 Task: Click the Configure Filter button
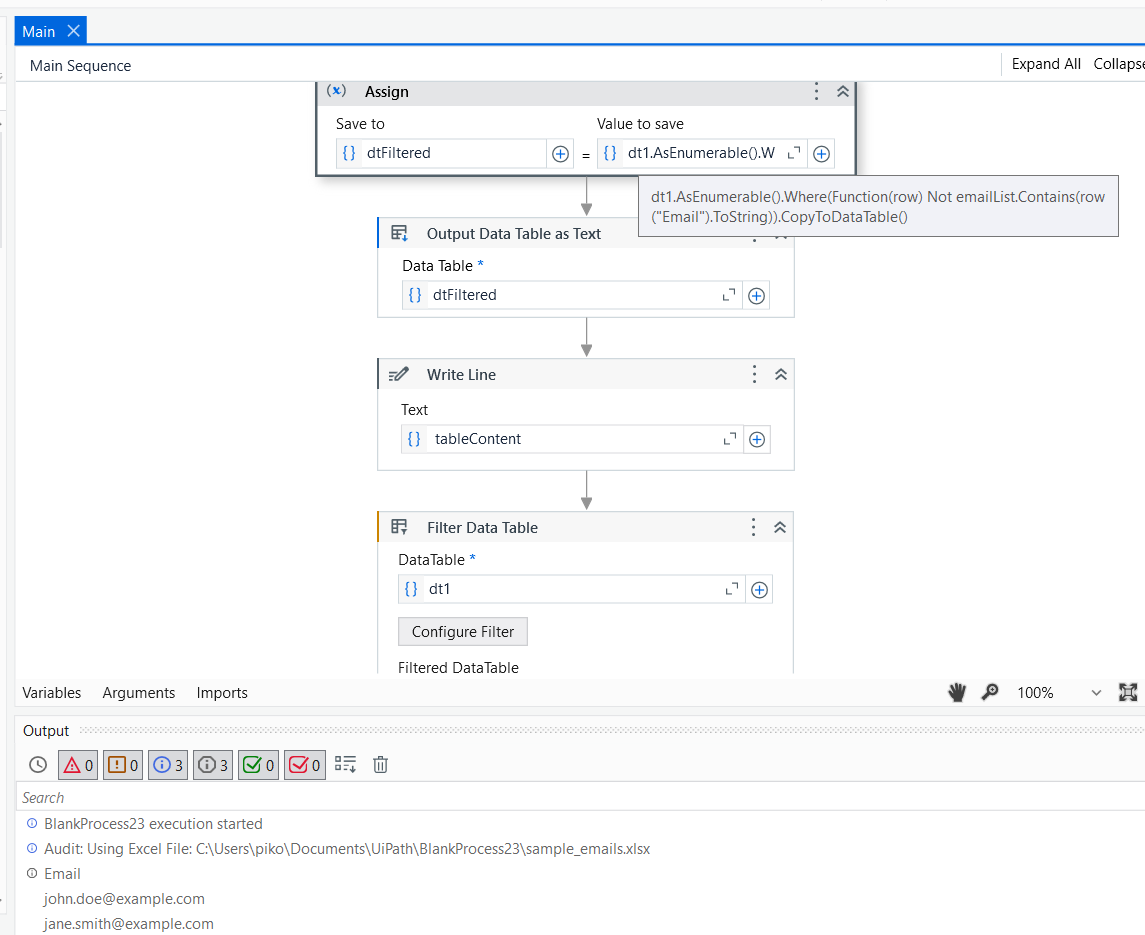pos(462,631)
